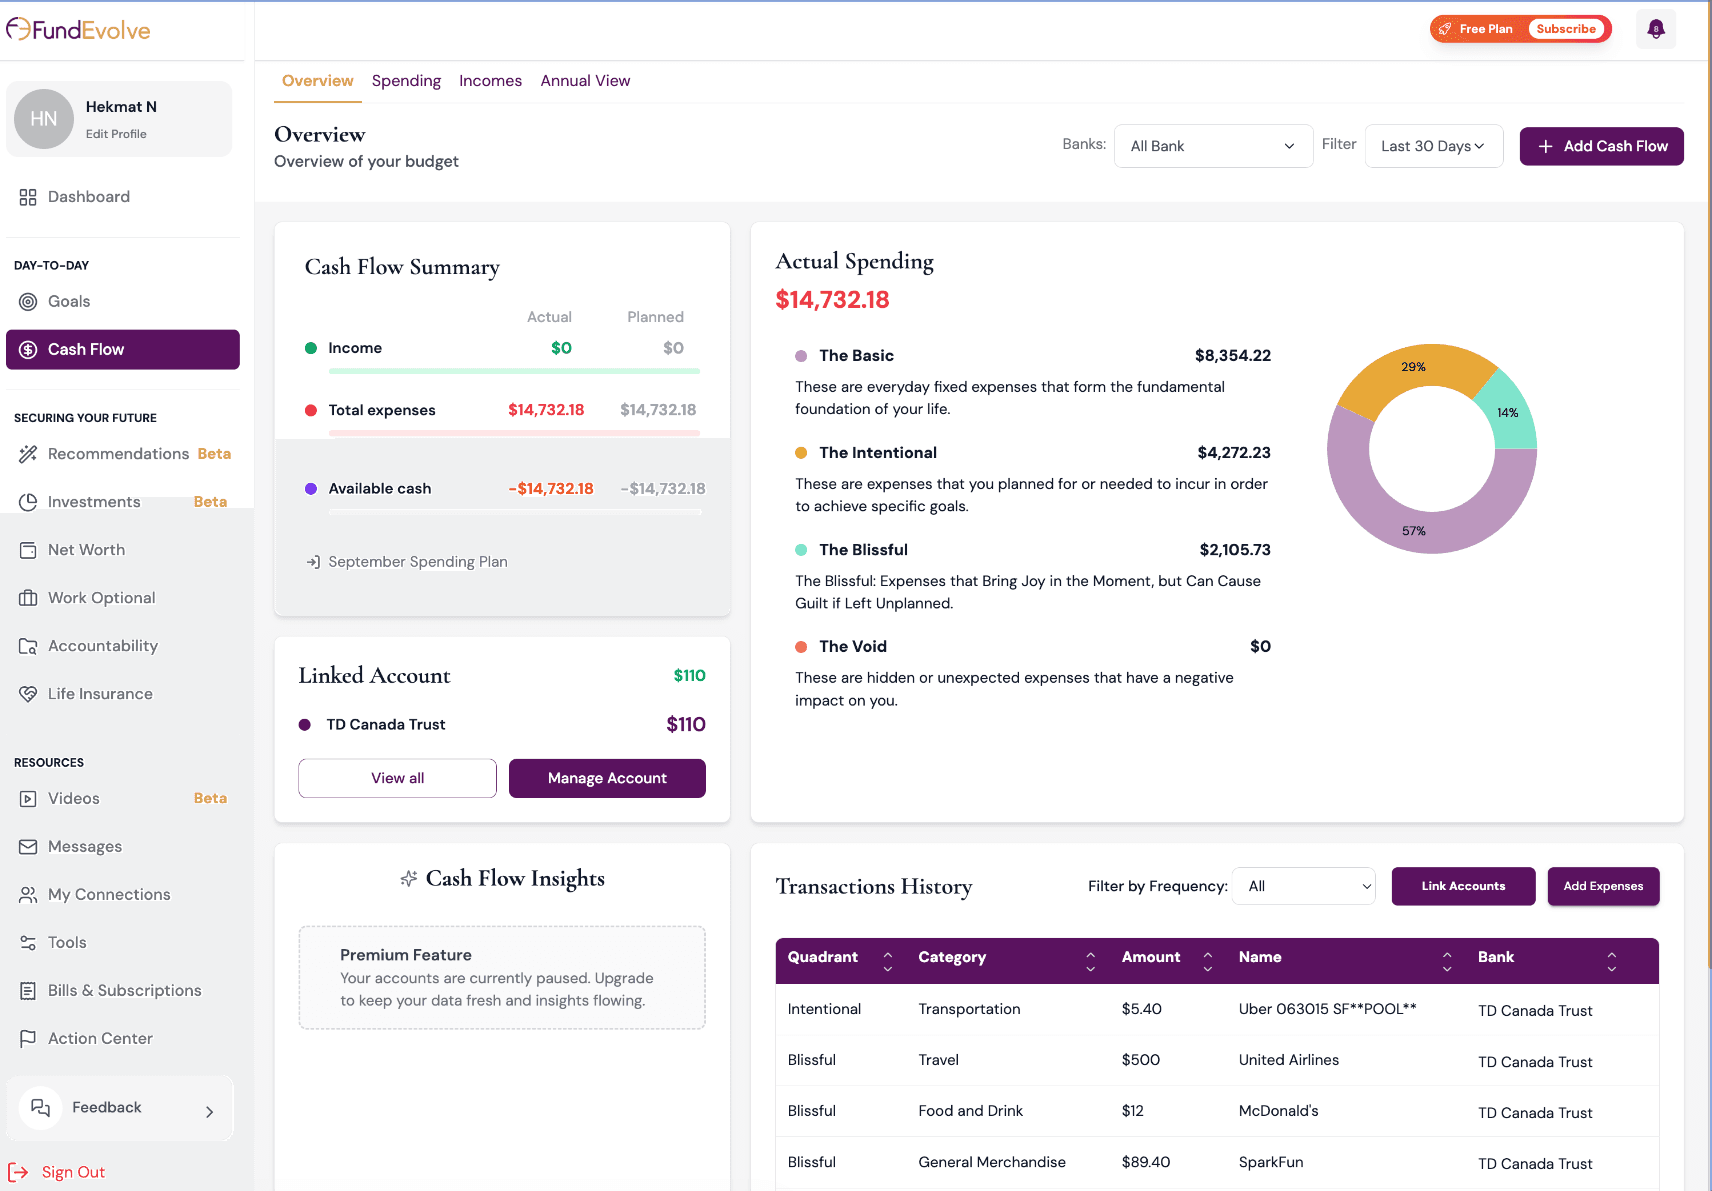This screenshot has width=1712, height=1191.
Task: Click the View all button
Action: coord(397,778)
